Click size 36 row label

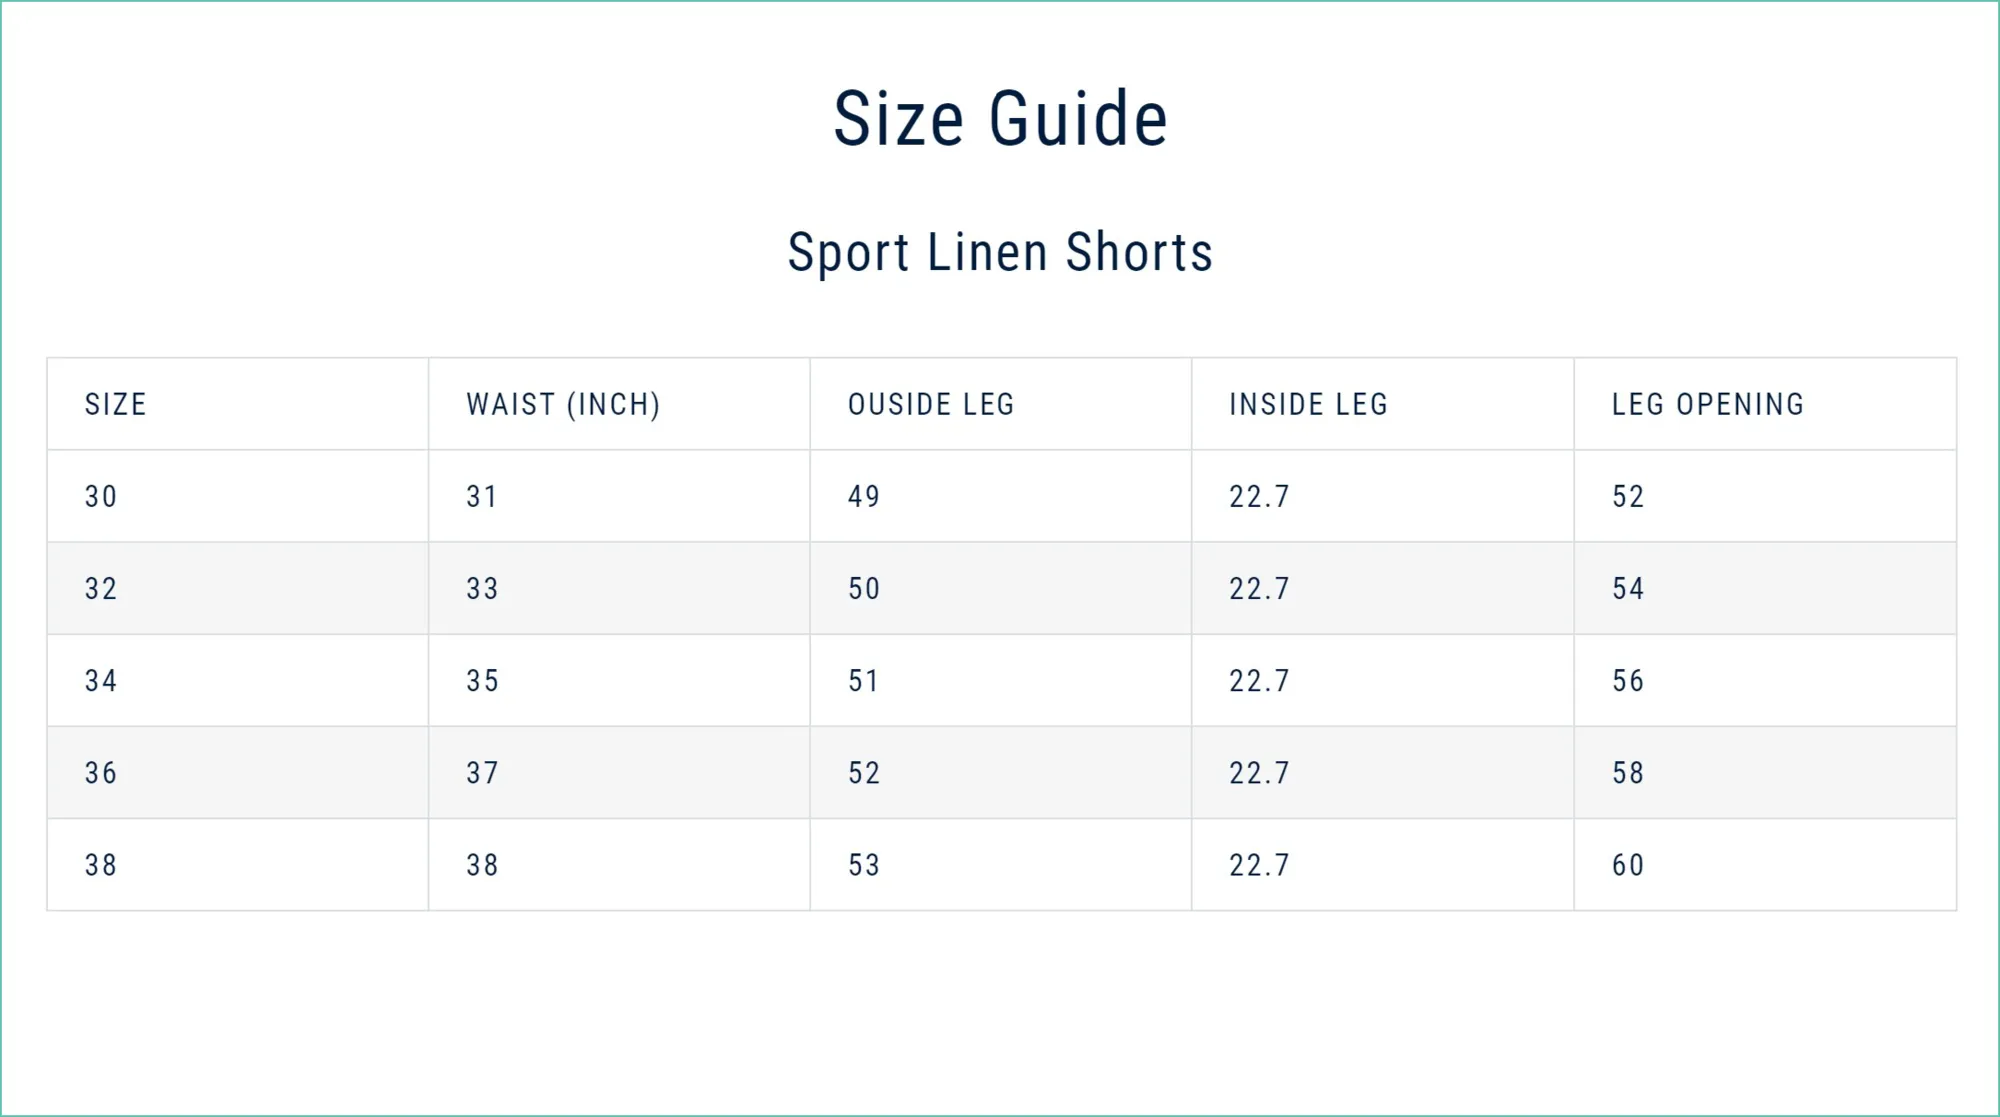click(101, 773)
